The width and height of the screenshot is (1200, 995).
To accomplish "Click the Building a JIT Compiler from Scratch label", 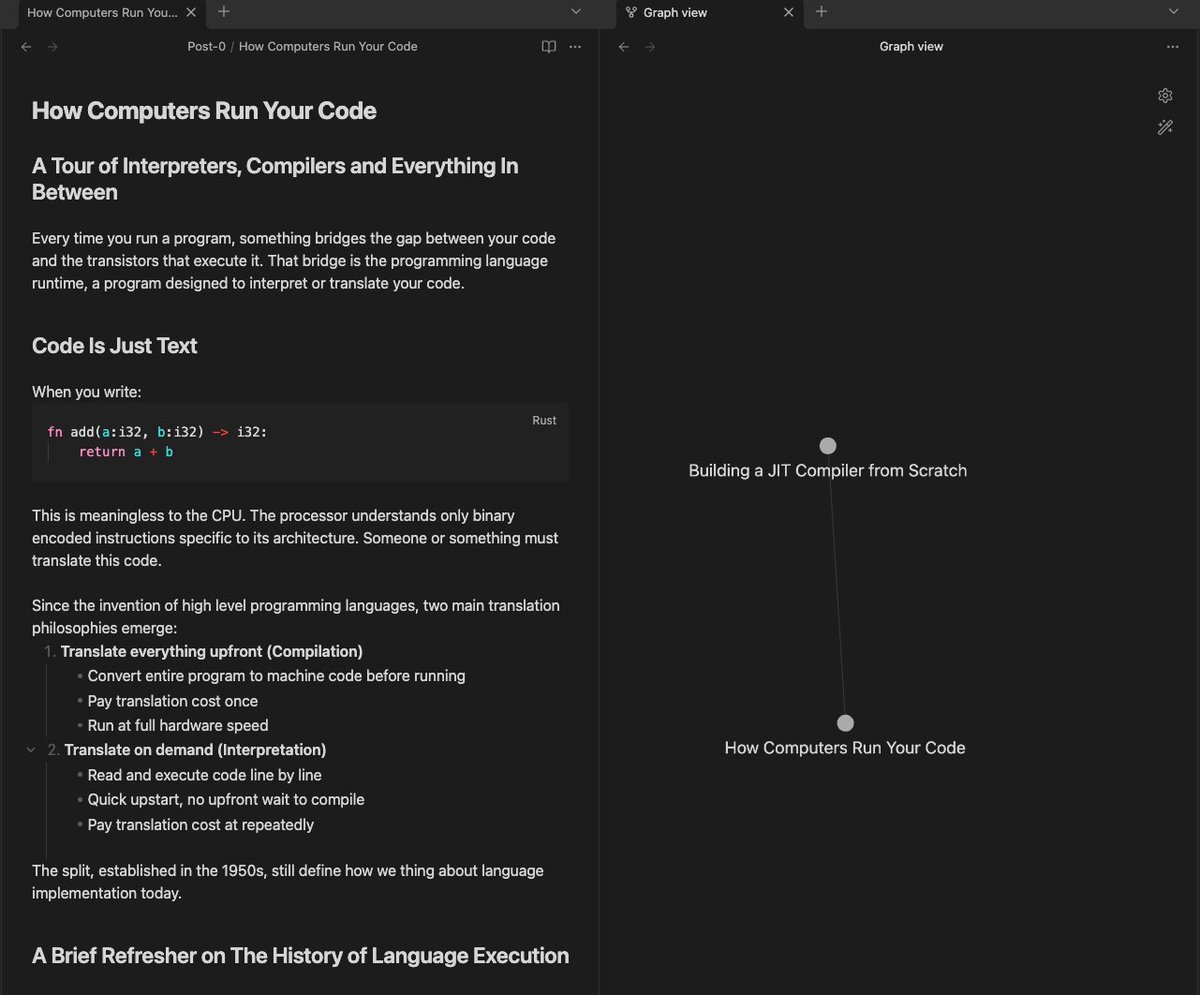I will [828, 470].
